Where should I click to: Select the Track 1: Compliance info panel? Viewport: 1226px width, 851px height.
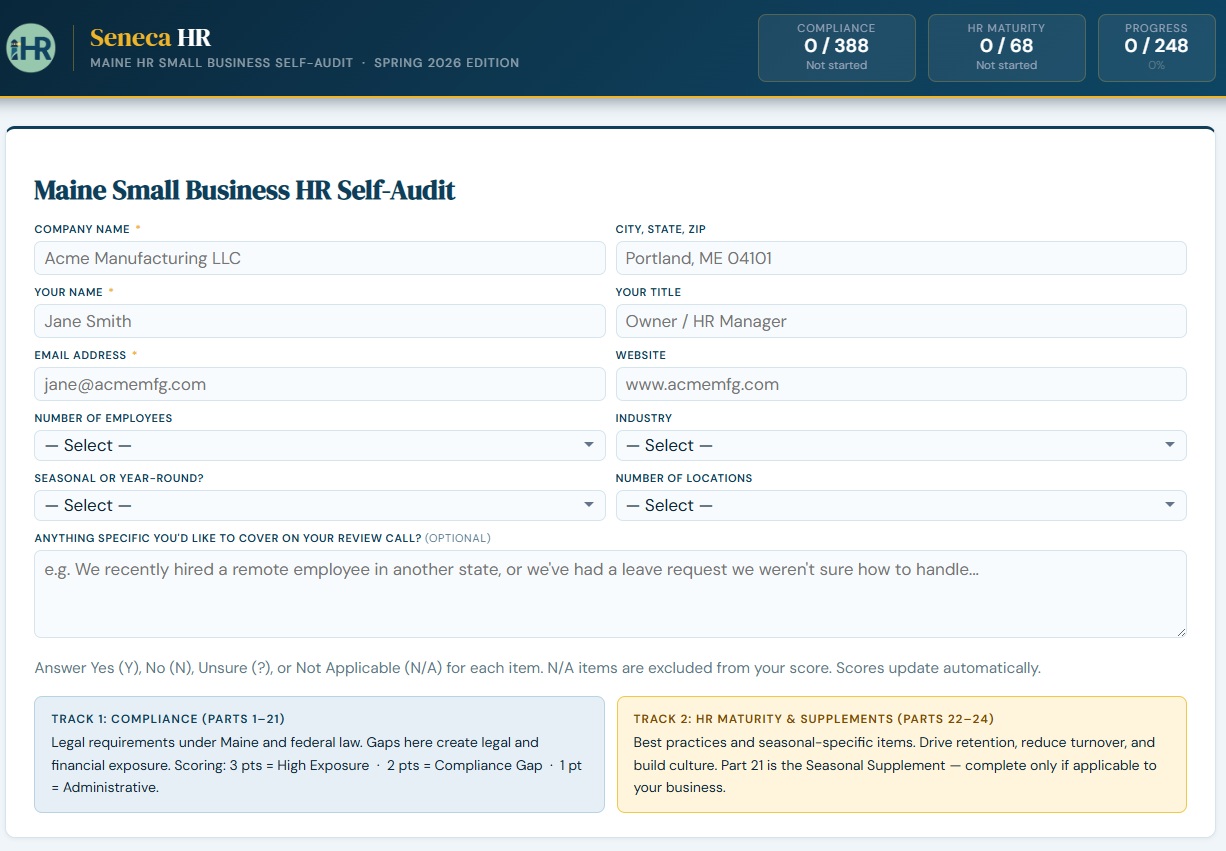click(x=319, y=754)
